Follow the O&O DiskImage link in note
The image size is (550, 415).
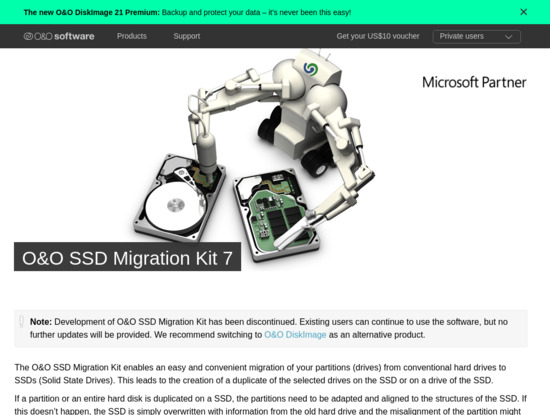[x=295, y=335]
